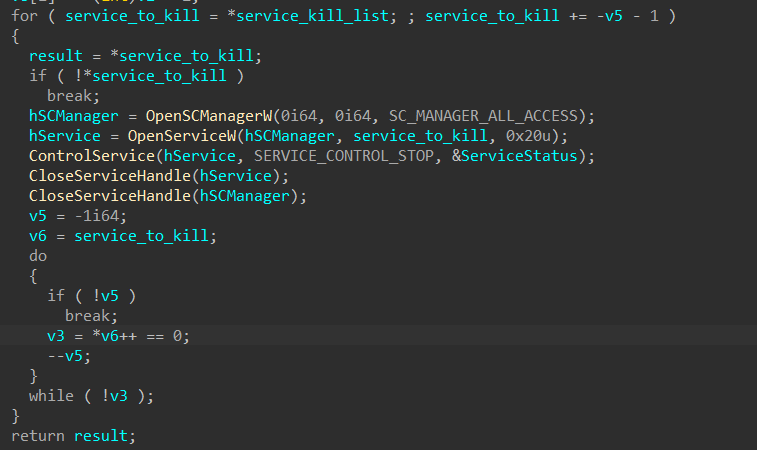This screenshot has height=450, width=757.
Task: Click the 'break;' below 'if ( !v5 )'
Action: 91,316
